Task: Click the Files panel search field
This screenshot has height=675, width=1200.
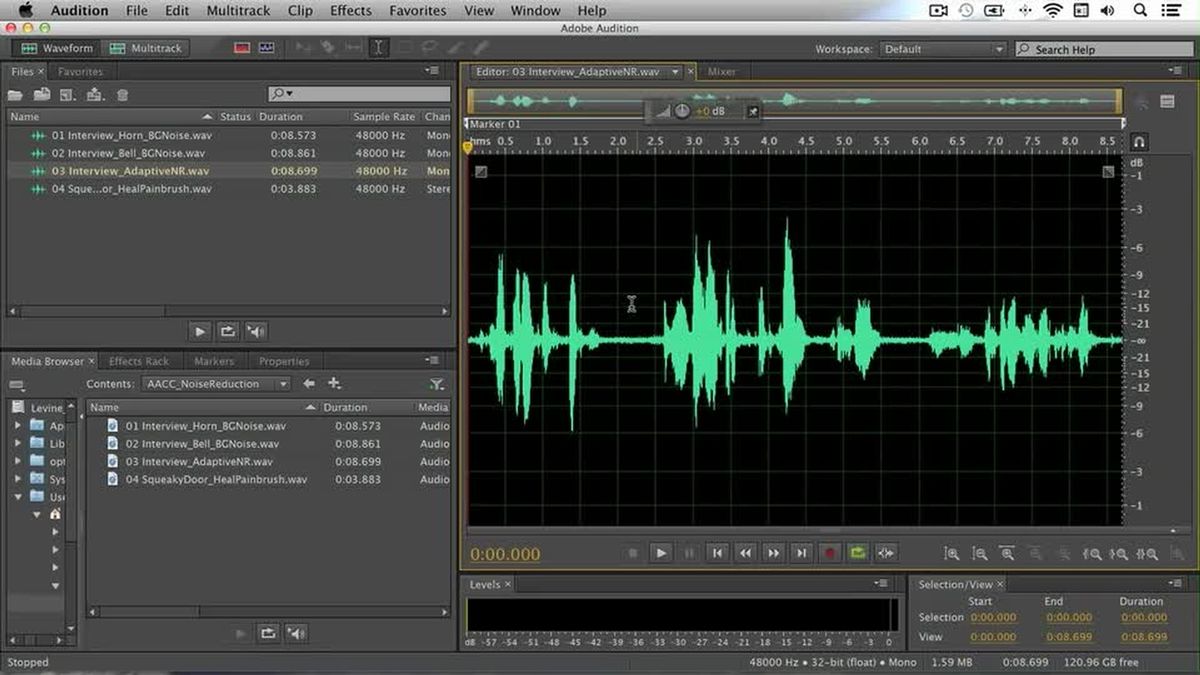Action: coord(358,93)
